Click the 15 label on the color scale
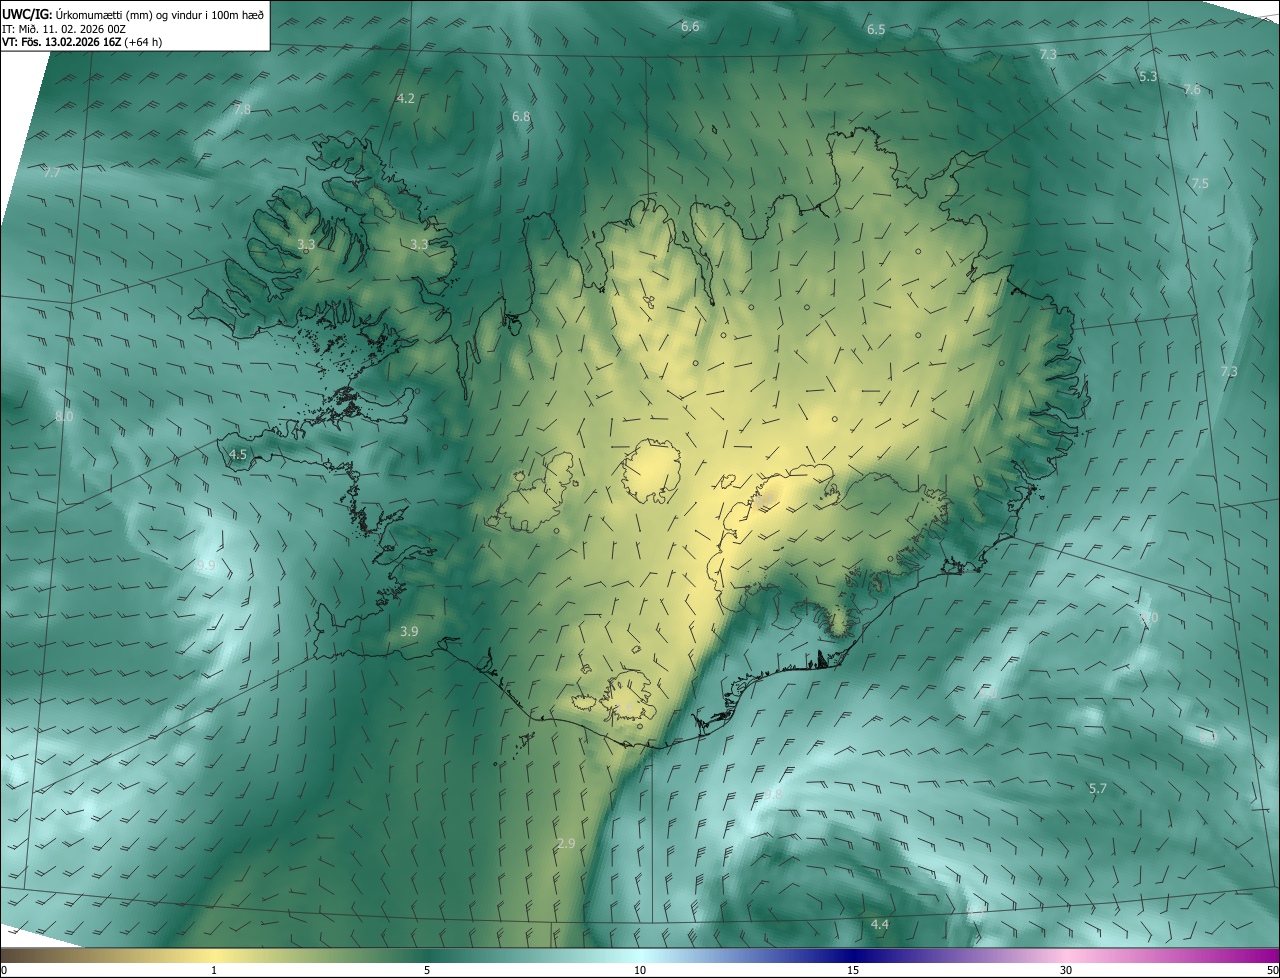Viewport: 1280px width, 978px height. (853, 970)
